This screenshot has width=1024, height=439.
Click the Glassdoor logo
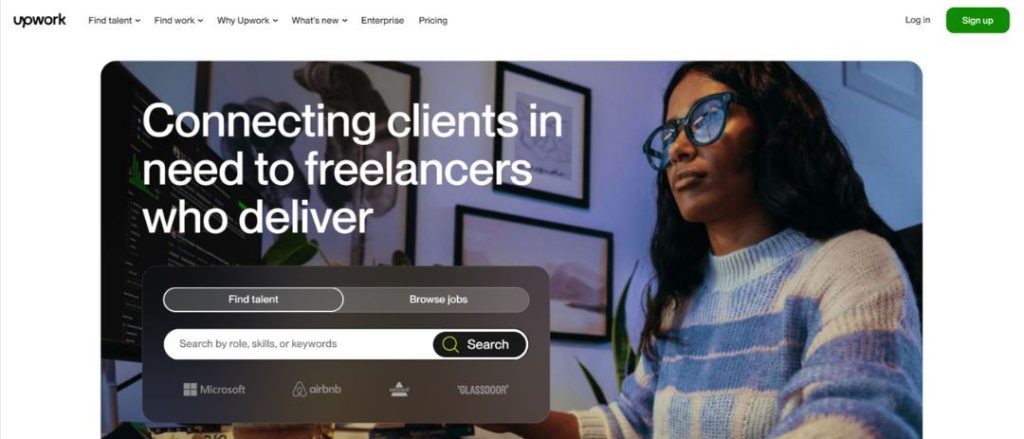pos(483,390)
